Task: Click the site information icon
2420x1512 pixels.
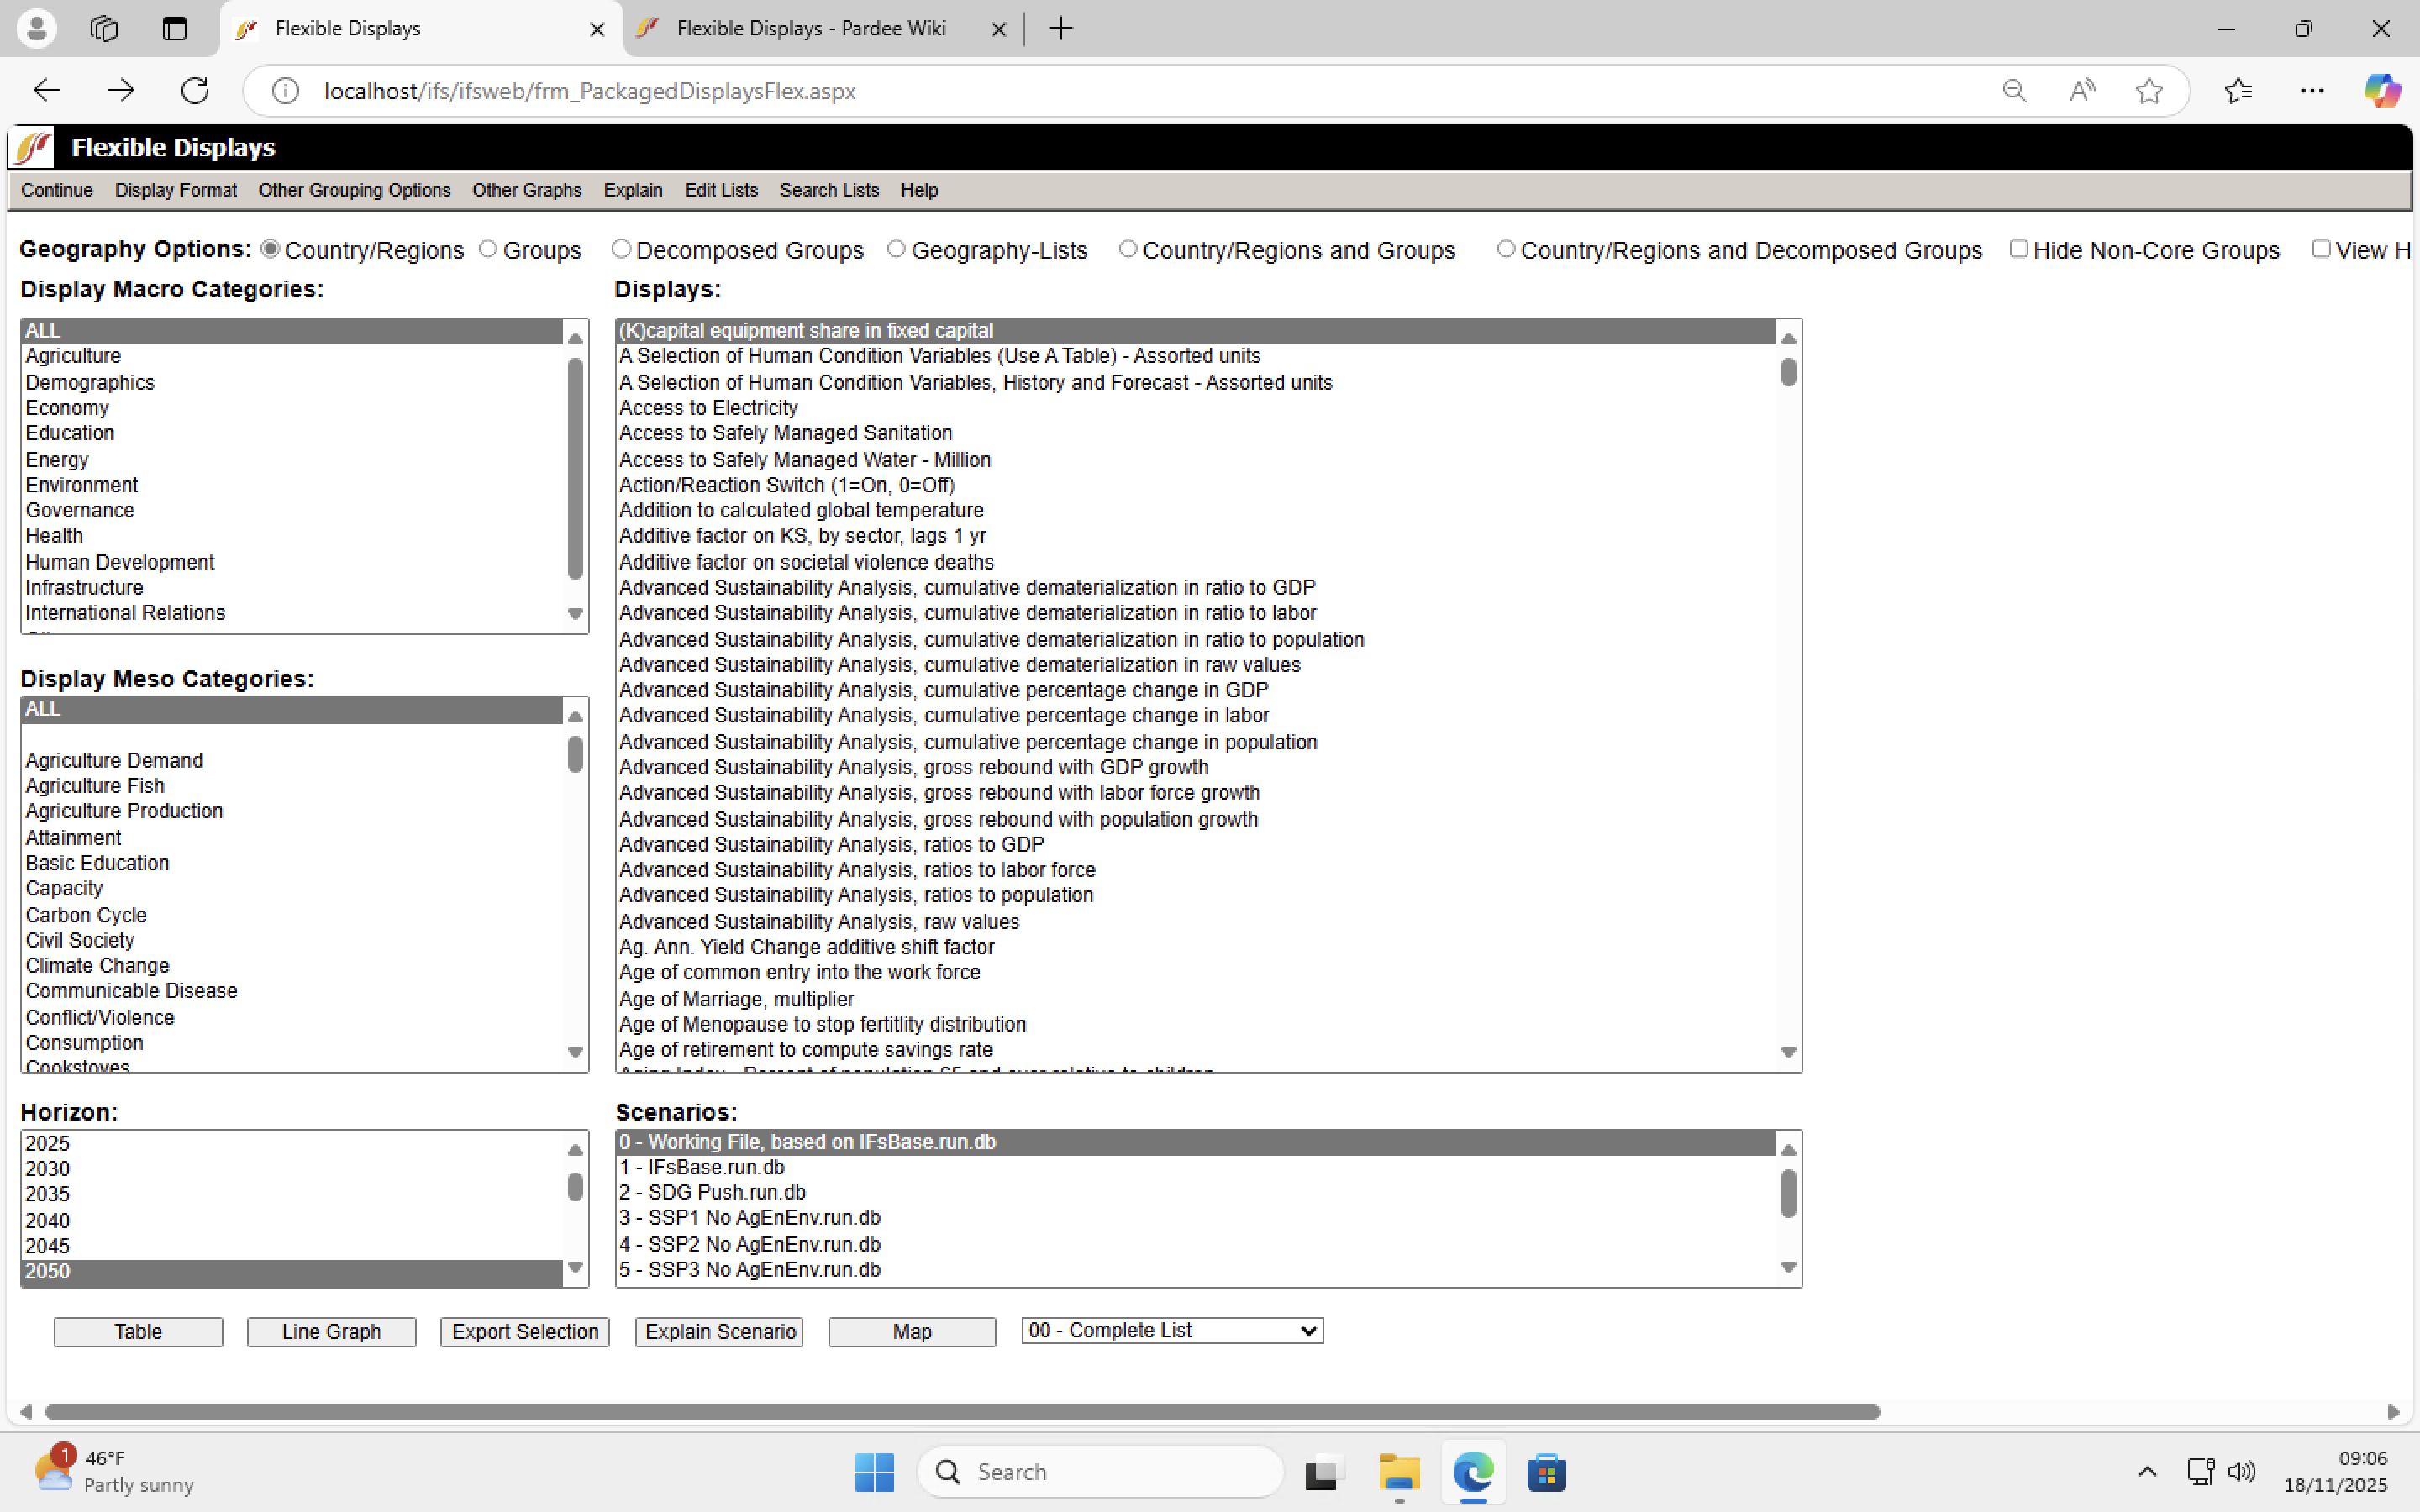Action: pos(286,91)
